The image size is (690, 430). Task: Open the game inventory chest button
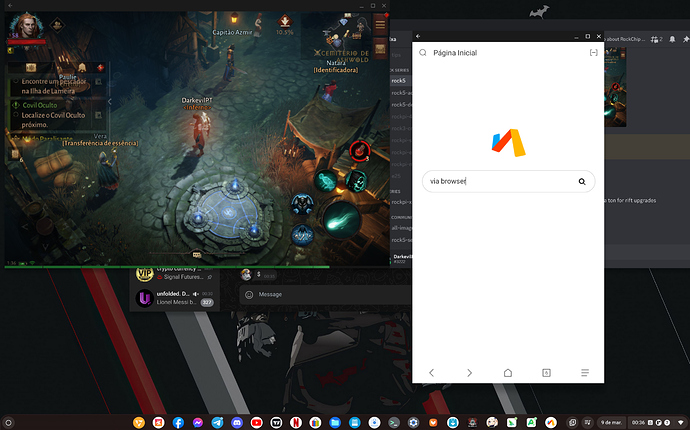(x=380, y=48)
